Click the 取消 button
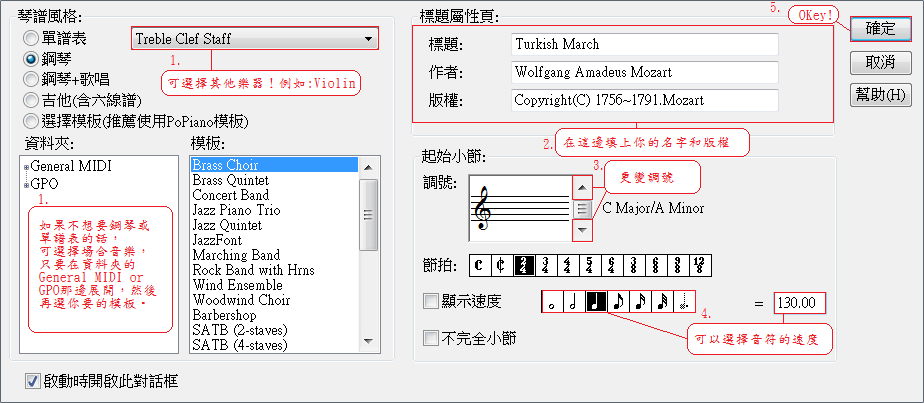The width and height of the screenshot is (924, 403). tap(880, 62)
